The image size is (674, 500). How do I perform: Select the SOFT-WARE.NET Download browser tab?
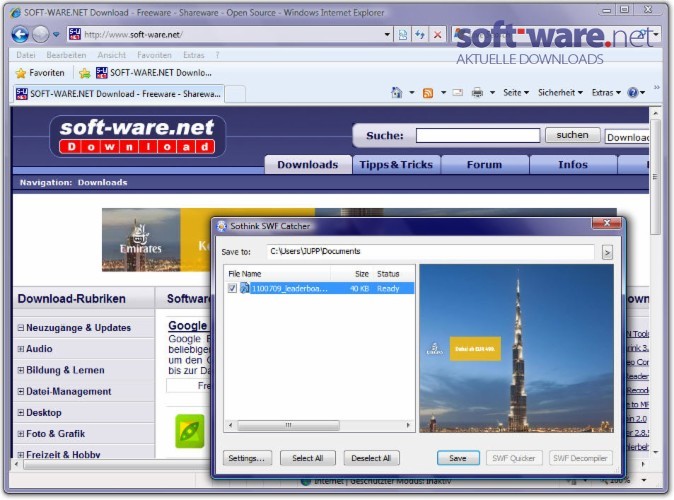pyautogui.click(x=118, y=94)
